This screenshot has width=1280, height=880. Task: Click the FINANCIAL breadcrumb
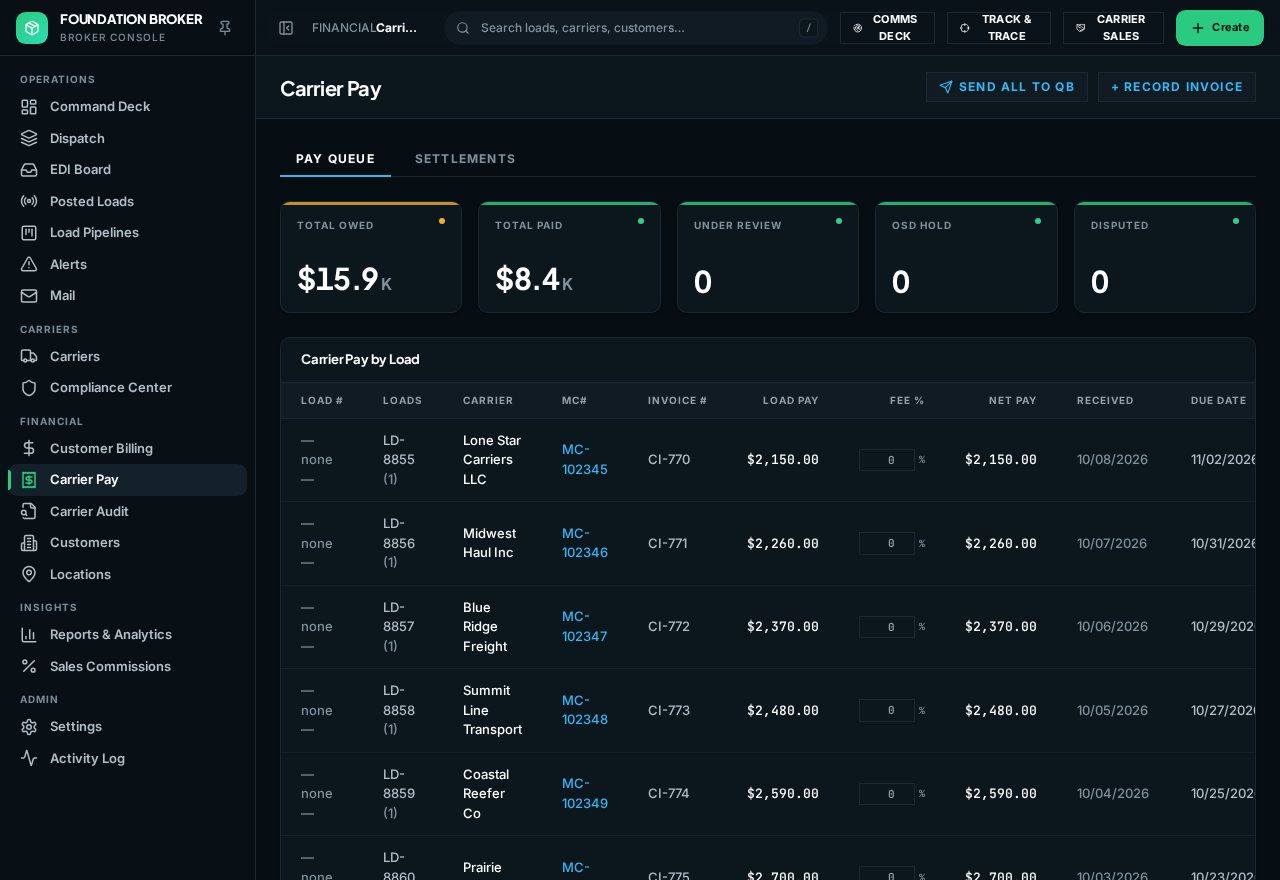click(x=343, y=28)
